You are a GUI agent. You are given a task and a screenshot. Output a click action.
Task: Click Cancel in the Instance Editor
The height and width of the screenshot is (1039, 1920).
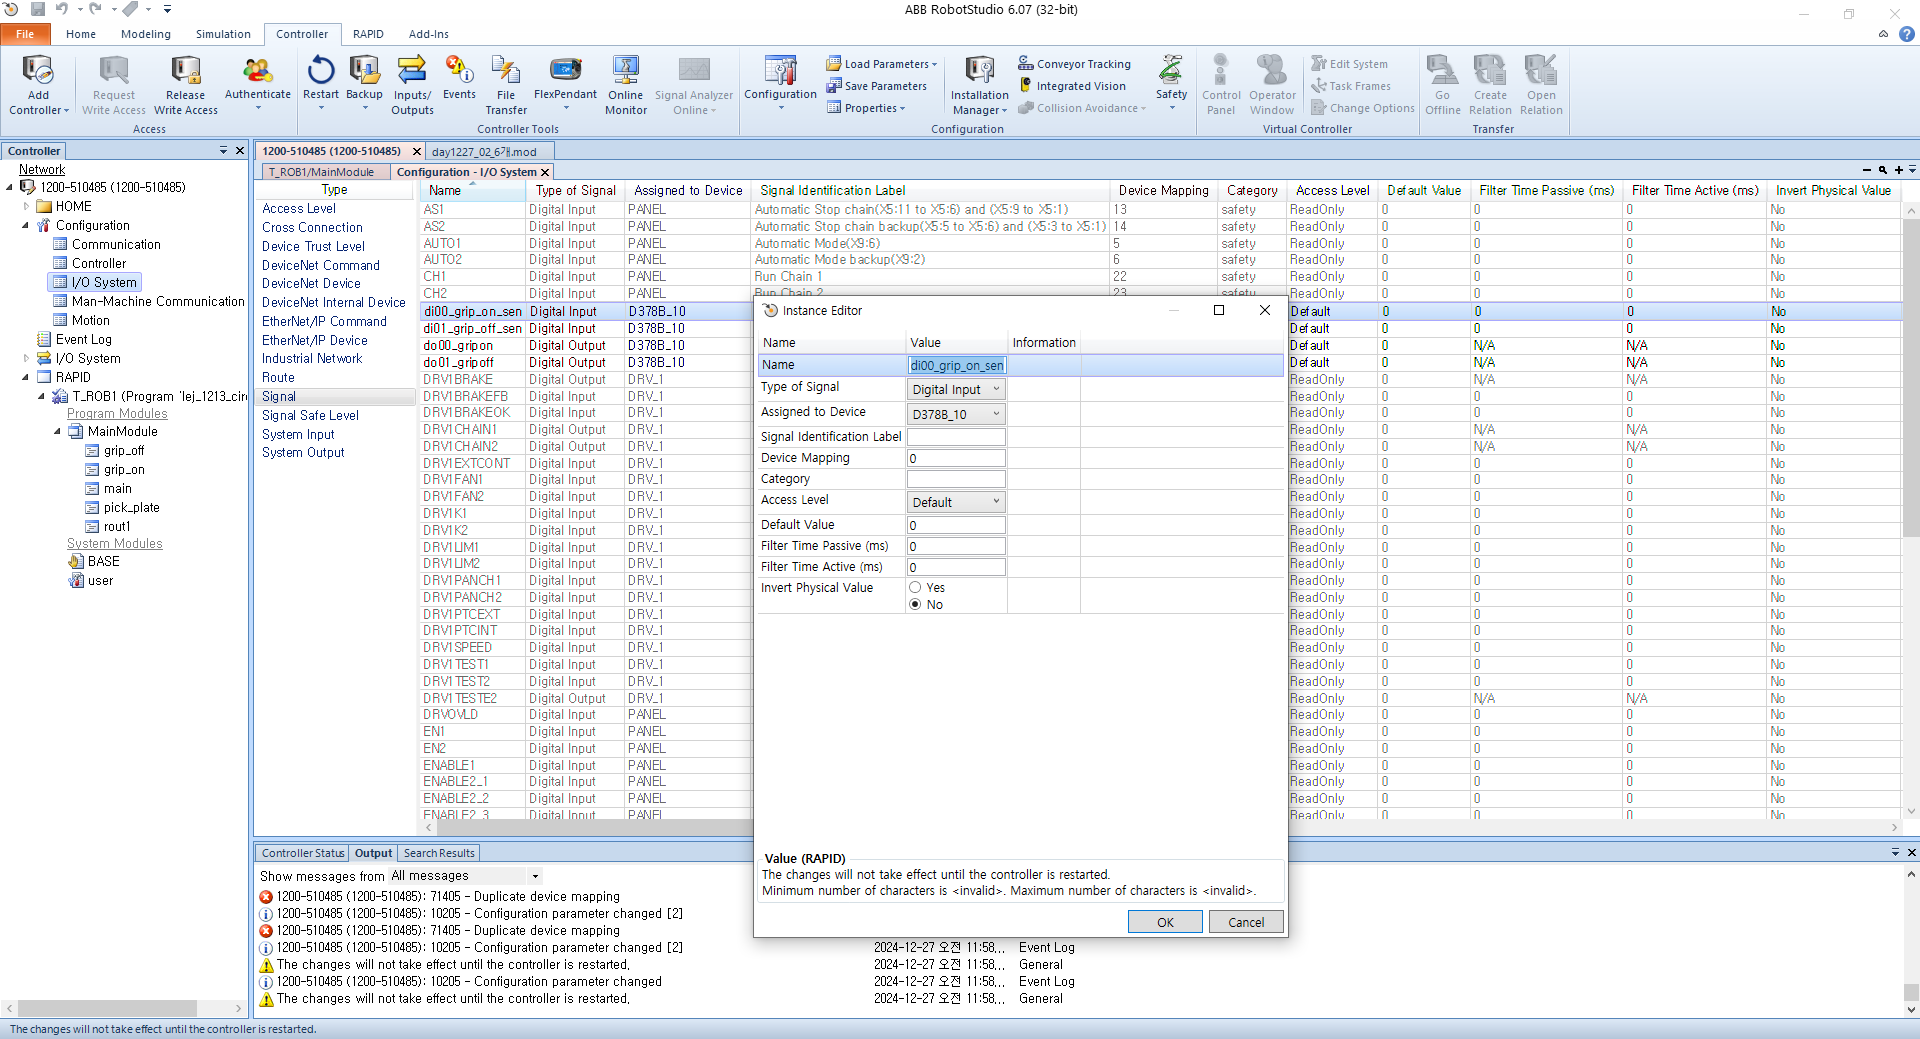tap(1246, 922)
